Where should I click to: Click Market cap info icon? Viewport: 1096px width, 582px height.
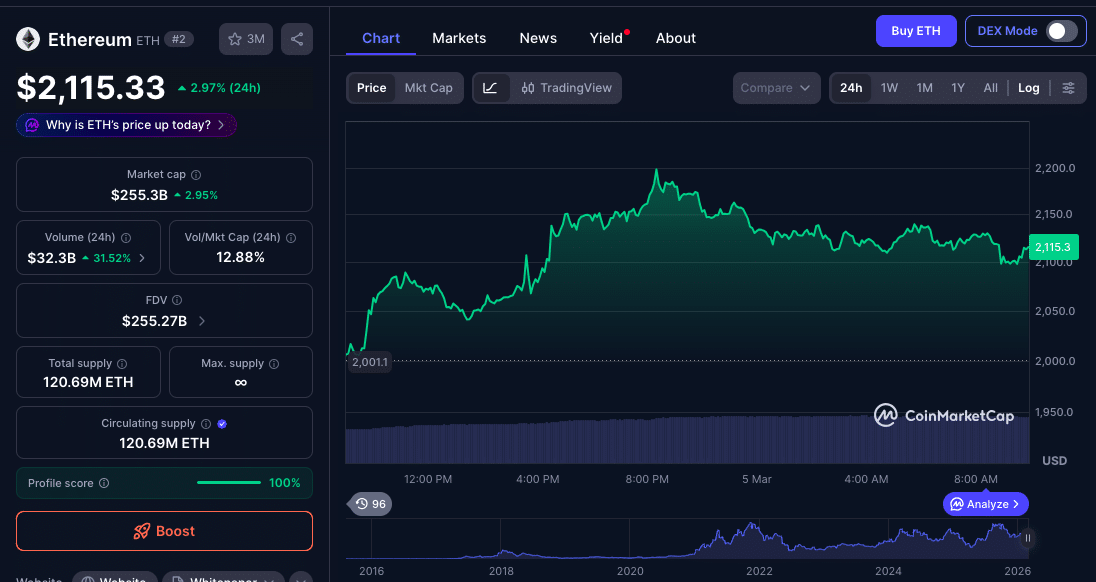[x=196, y=175]
